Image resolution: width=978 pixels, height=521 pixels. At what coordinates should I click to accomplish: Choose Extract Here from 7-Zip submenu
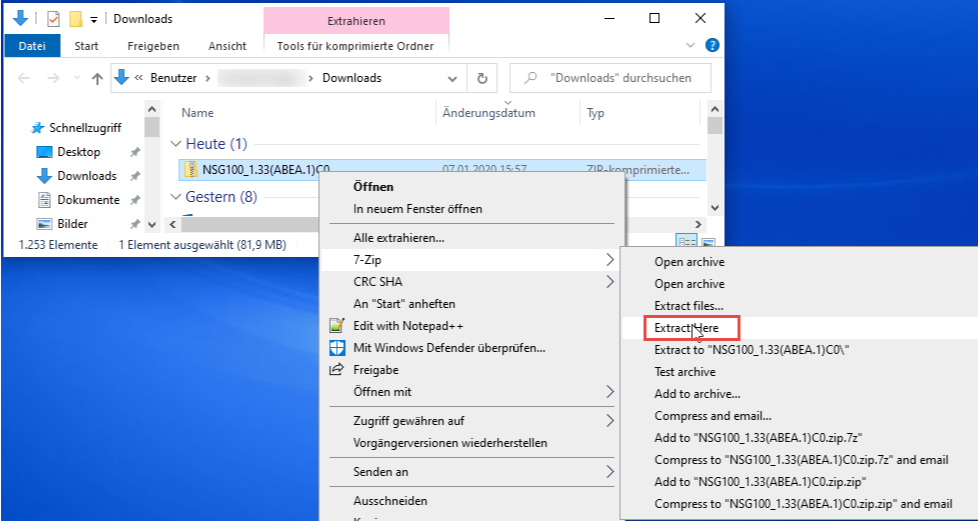[686, 327]
